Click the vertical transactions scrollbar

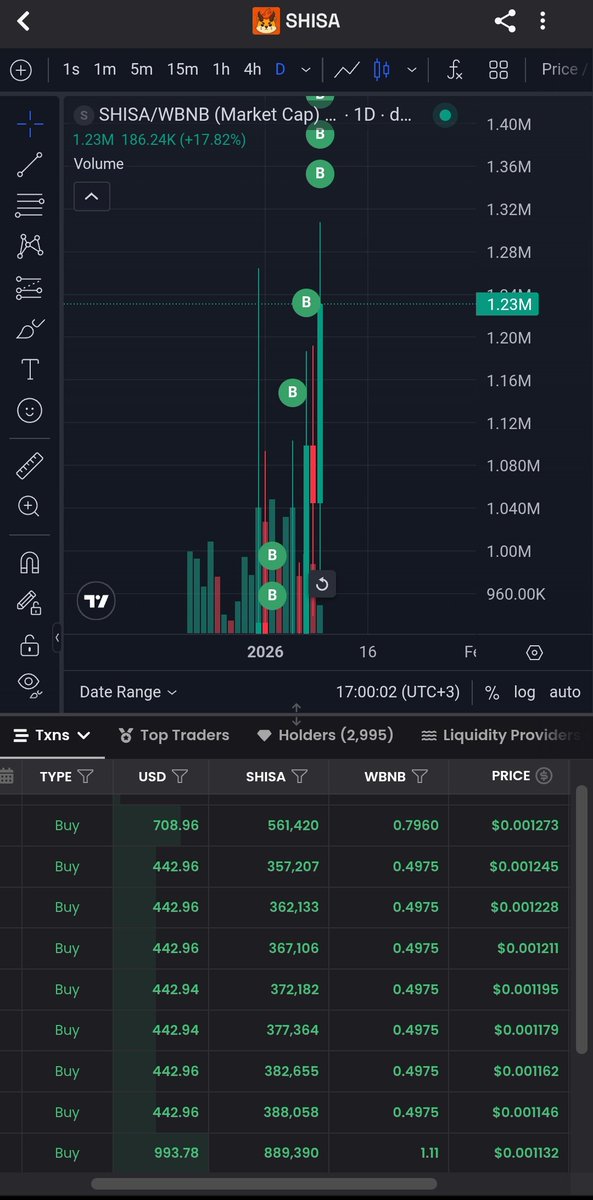[582, 918]
